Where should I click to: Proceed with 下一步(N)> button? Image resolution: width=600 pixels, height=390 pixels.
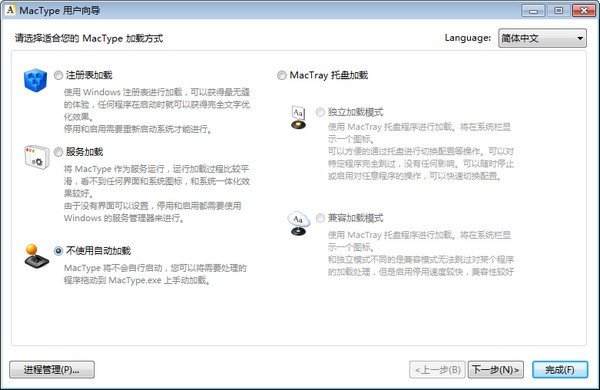pos(496,370)
